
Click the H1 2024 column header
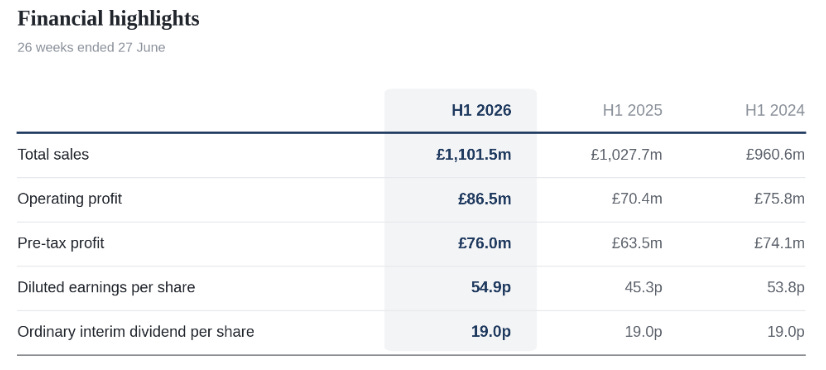[775, 110]
